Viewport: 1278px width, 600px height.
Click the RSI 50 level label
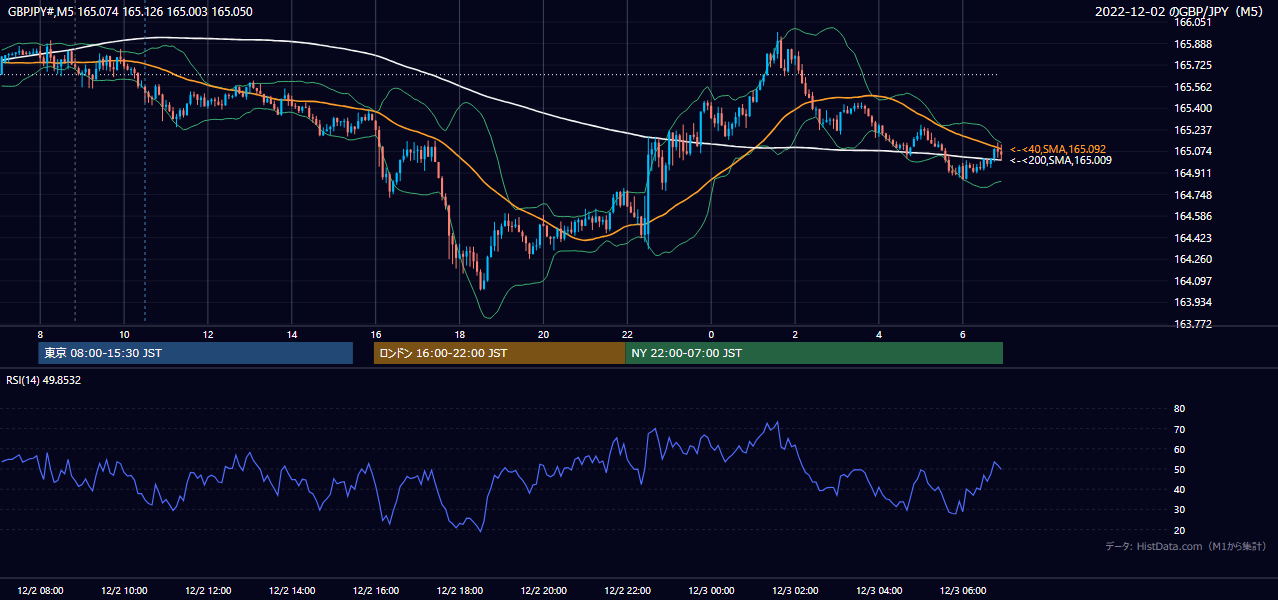click(1179, 469)
